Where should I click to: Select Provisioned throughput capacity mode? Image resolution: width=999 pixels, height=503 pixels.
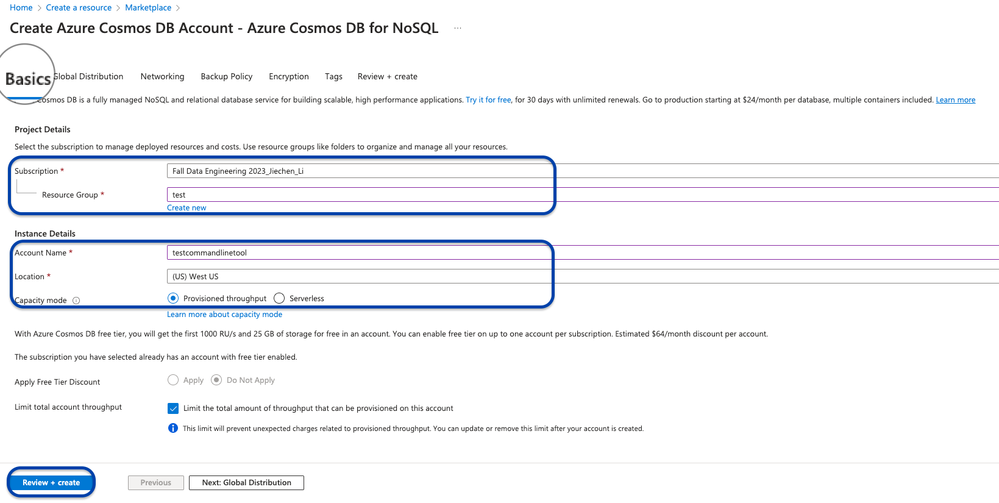(173, 298)
